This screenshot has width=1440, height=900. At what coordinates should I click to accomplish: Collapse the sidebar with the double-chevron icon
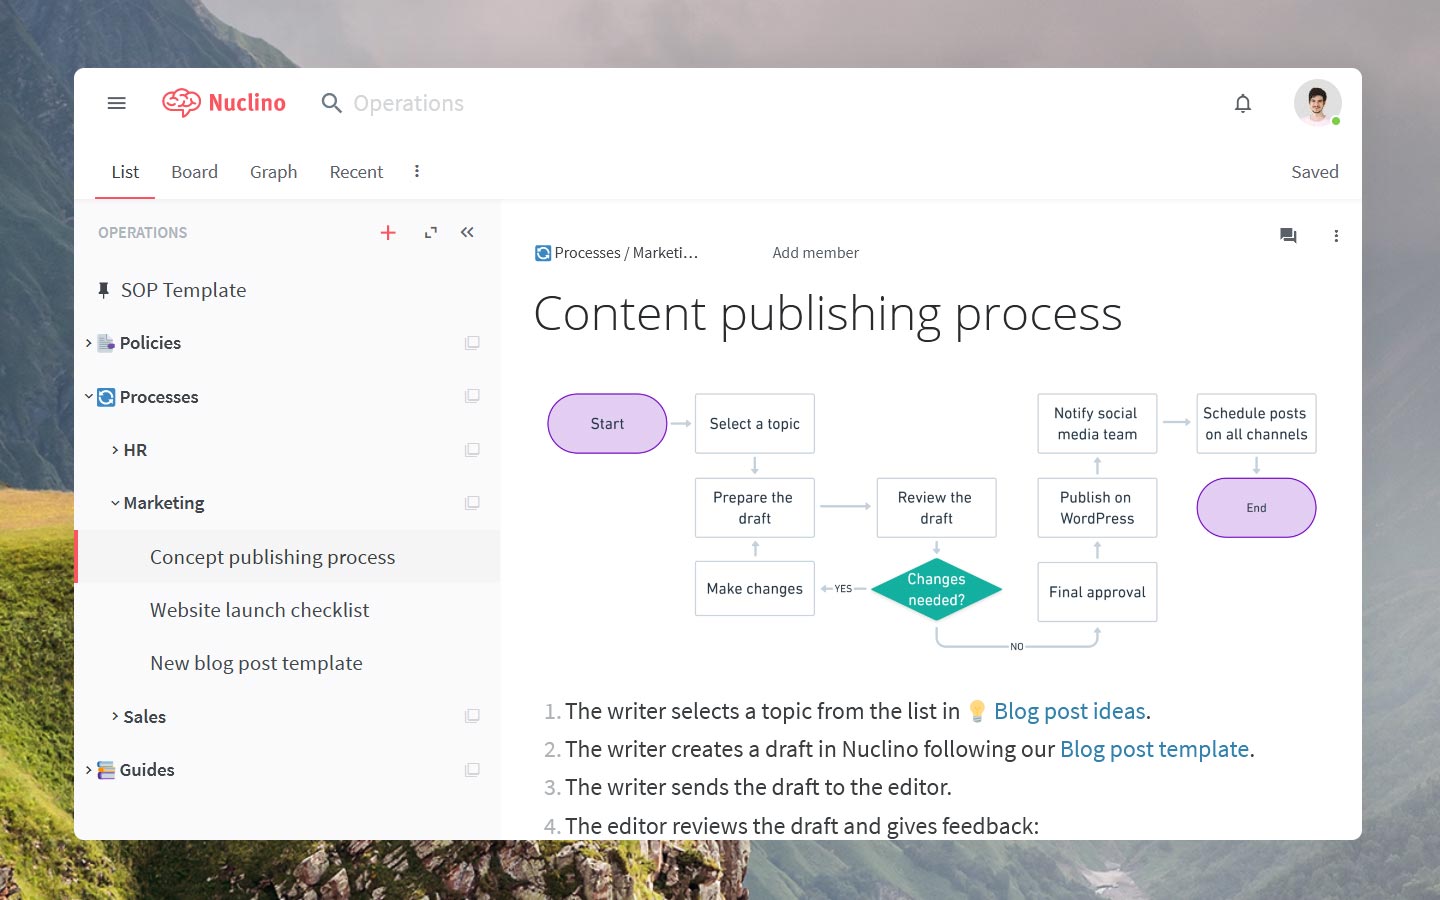click(x=466, y=231)
